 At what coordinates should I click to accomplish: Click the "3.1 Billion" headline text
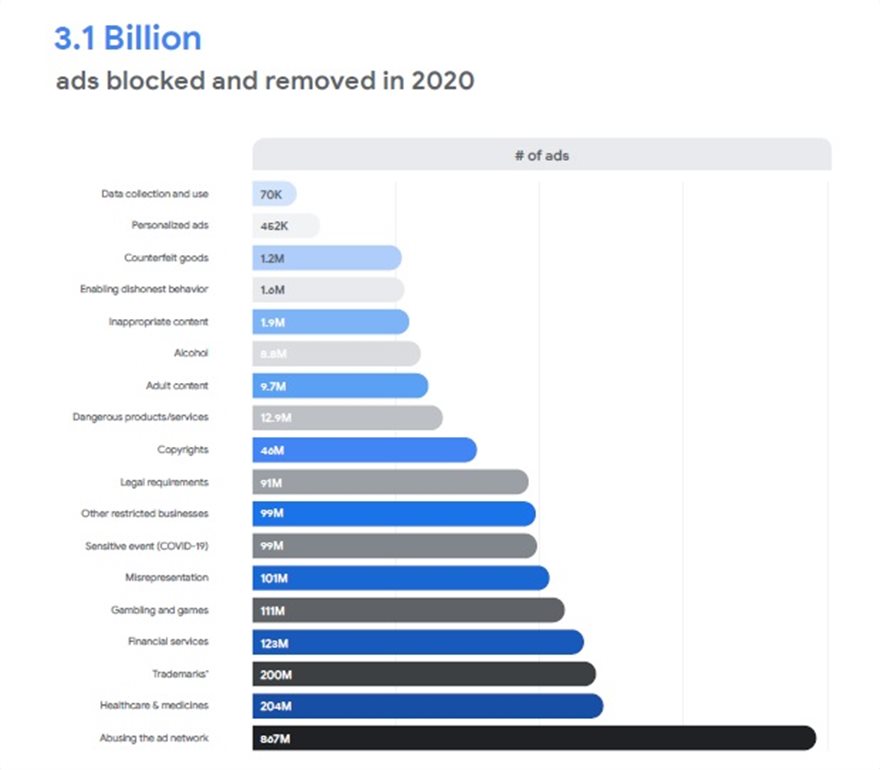127,38
